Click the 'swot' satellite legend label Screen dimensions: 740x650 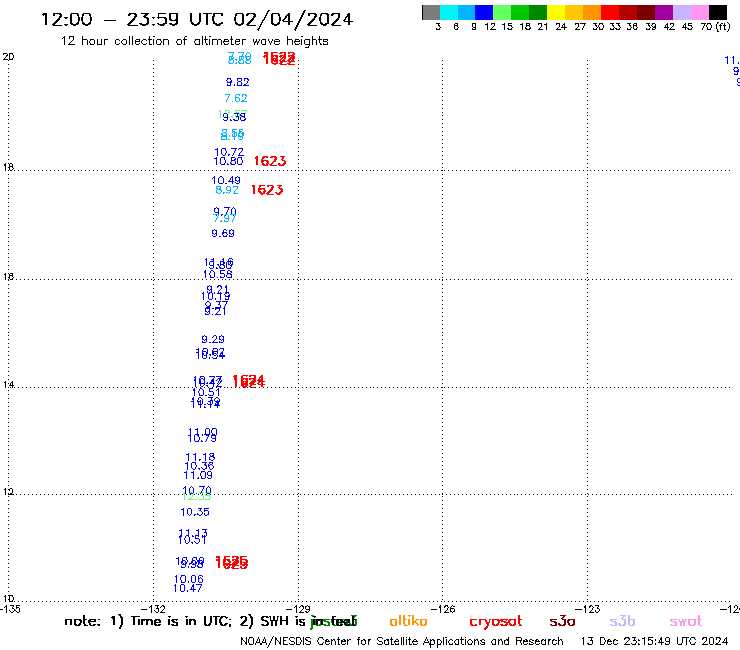[686, 622]
